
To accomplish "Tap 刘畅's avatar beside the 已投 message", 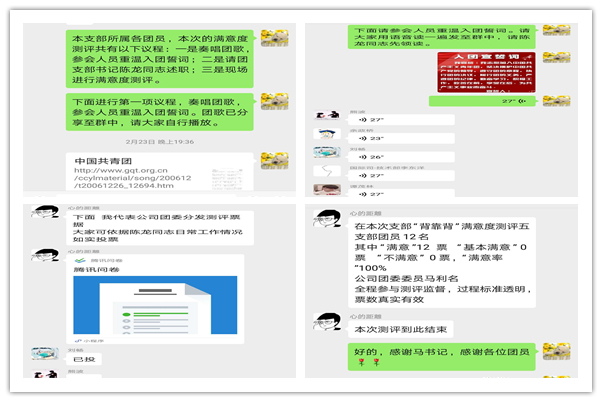I will coord(45,354).
